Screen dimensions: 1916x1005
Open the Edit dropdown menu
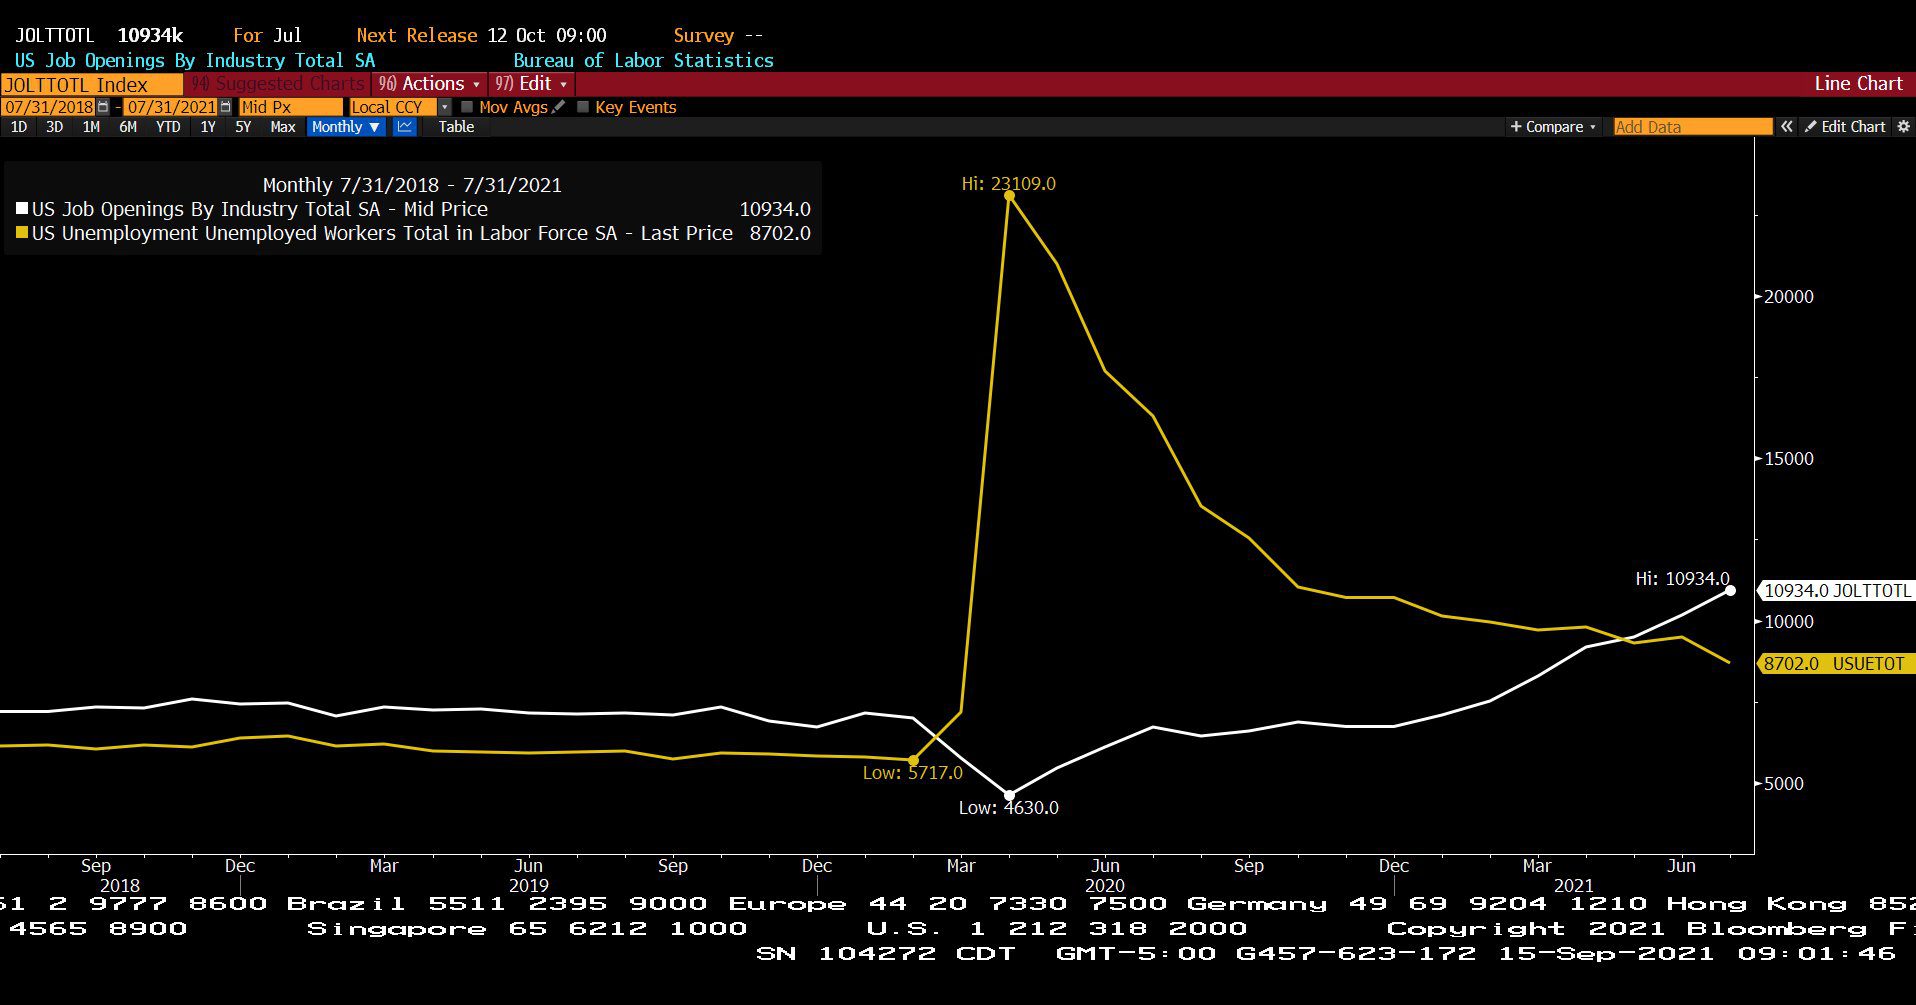click(x=531, y=84)
